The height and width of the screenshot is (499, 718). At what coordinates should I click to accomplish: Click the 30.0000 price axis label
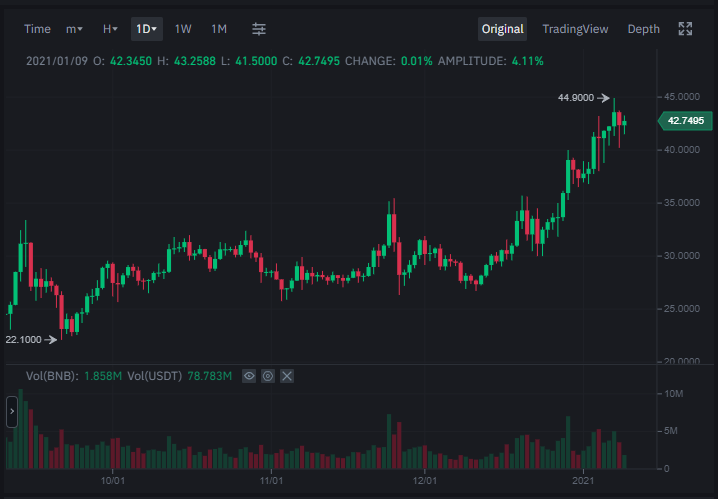(682, 256)
